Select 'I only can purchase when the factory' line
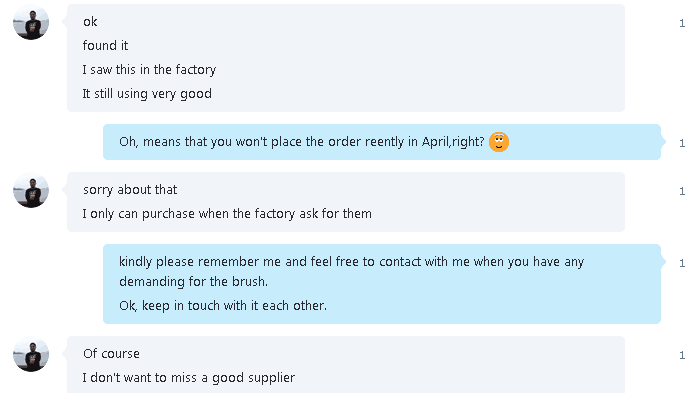This screenshot has height=393, width=686. coord(227,214)
